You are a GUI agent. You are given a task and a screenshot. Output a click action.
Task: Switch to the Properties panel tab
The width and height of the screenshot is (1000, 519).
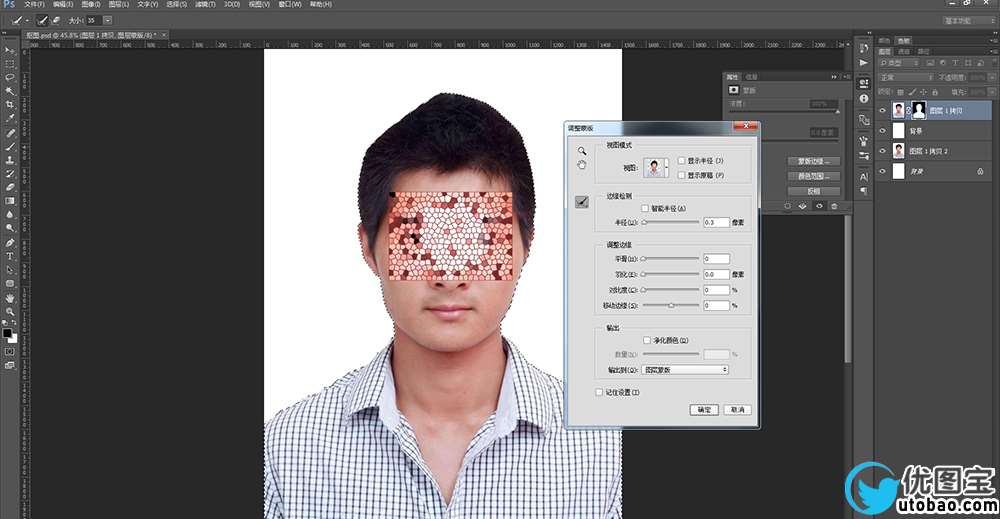click(x=732, y=77)
